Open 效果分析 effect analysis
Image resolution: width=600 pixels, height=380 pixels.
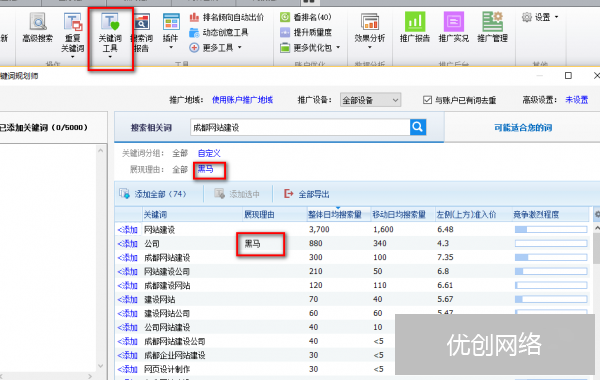[x=370, y=28]
